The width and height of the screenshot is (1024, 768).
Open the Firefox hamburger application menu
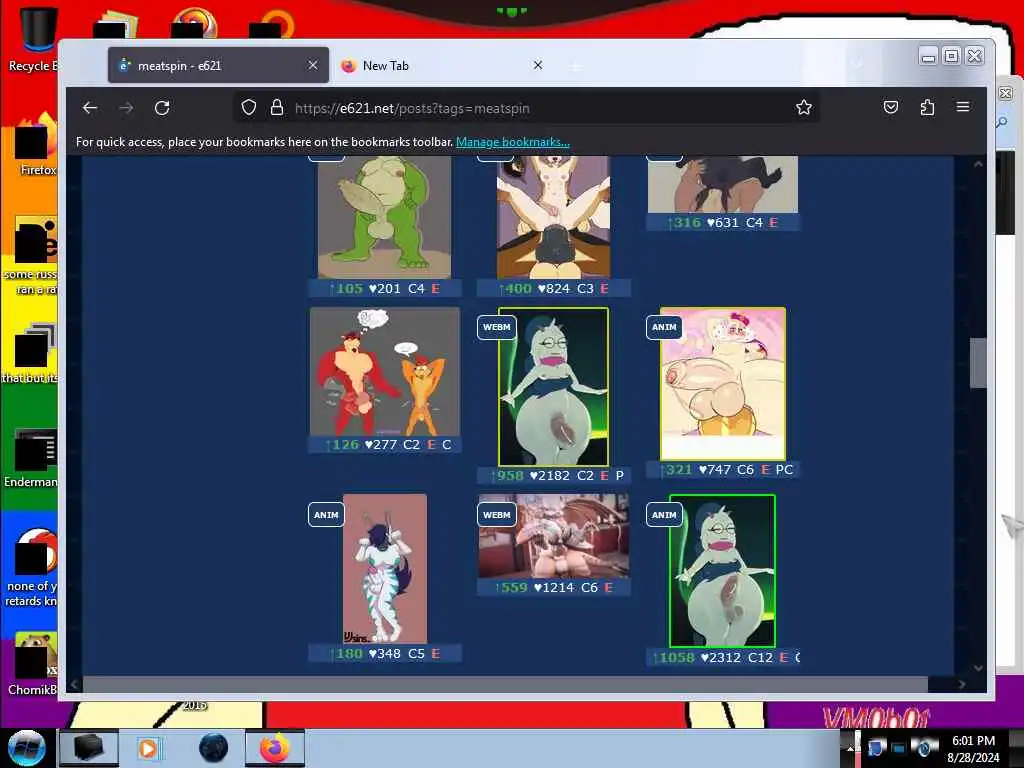(x=963, y=107)
